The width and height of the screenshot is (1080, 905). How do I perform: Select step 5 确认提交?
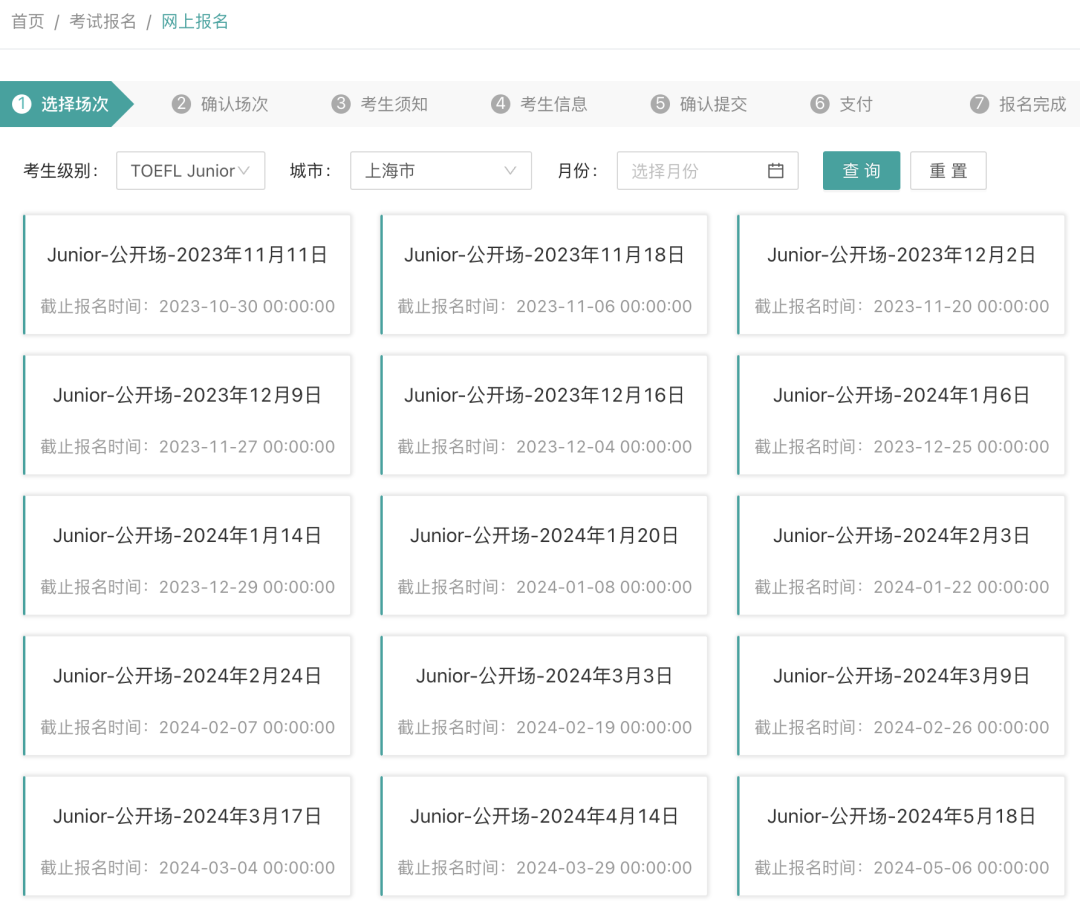699,104
